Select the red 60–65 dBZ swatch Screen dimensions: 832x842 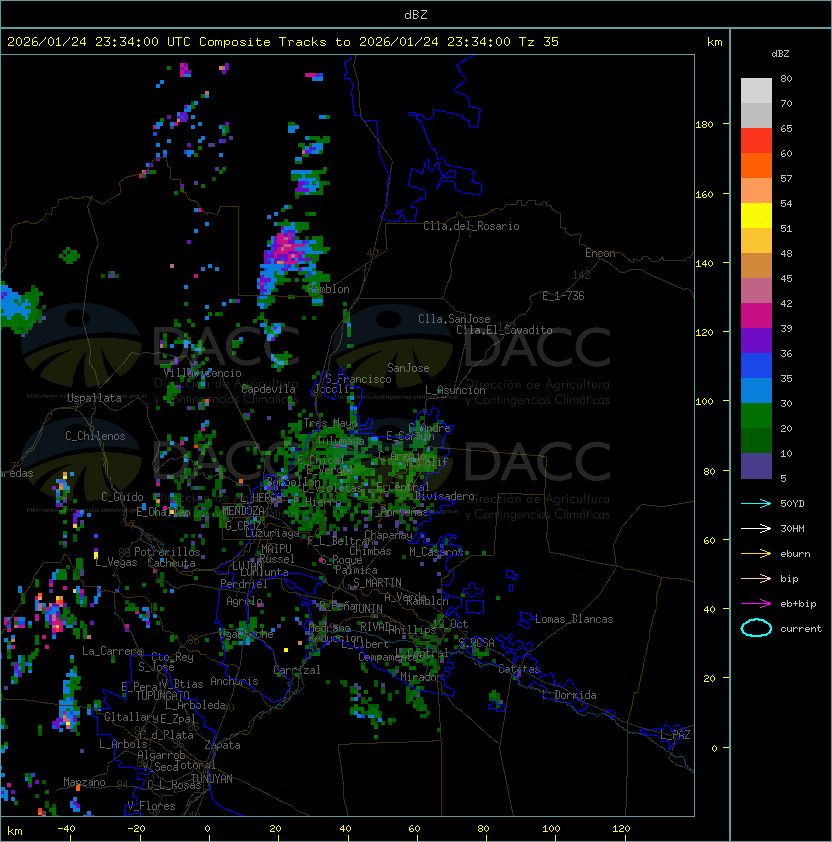756,141
